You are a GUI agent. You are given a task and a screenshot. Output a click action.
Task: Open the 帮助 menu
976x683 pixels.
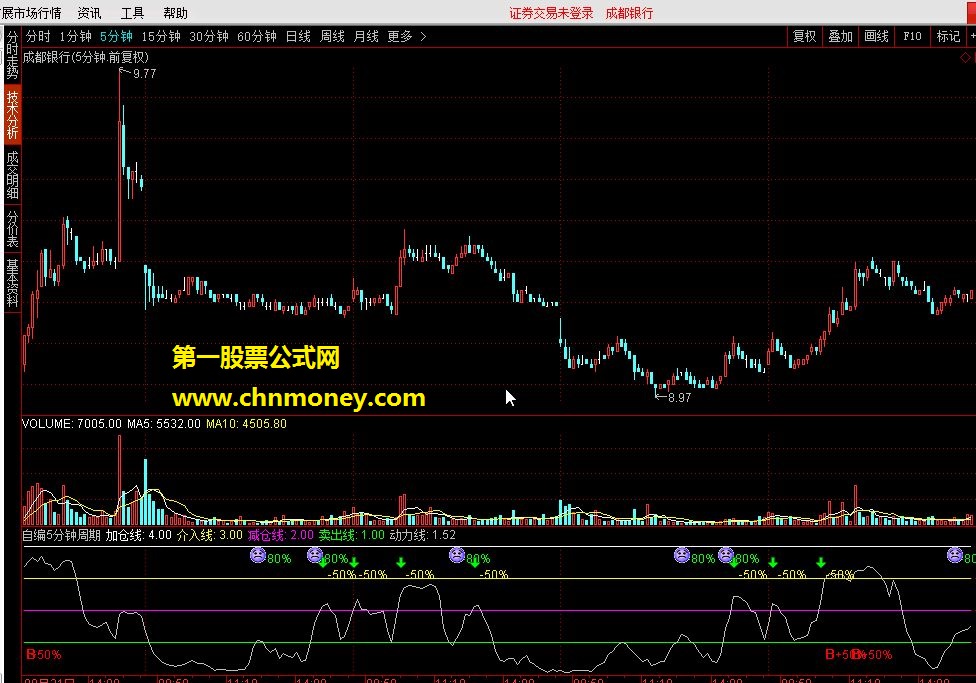coord(175,13)
